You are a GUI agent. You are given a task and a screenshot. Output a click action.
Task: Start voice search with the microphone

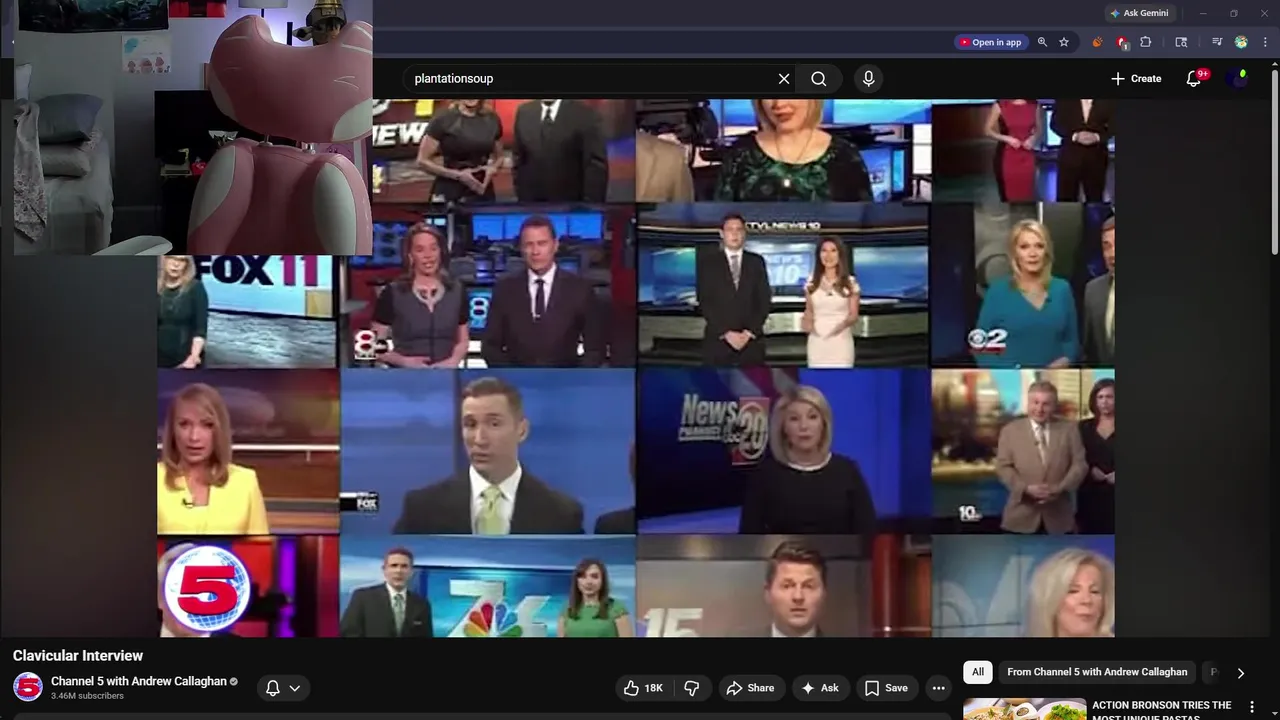868,79
